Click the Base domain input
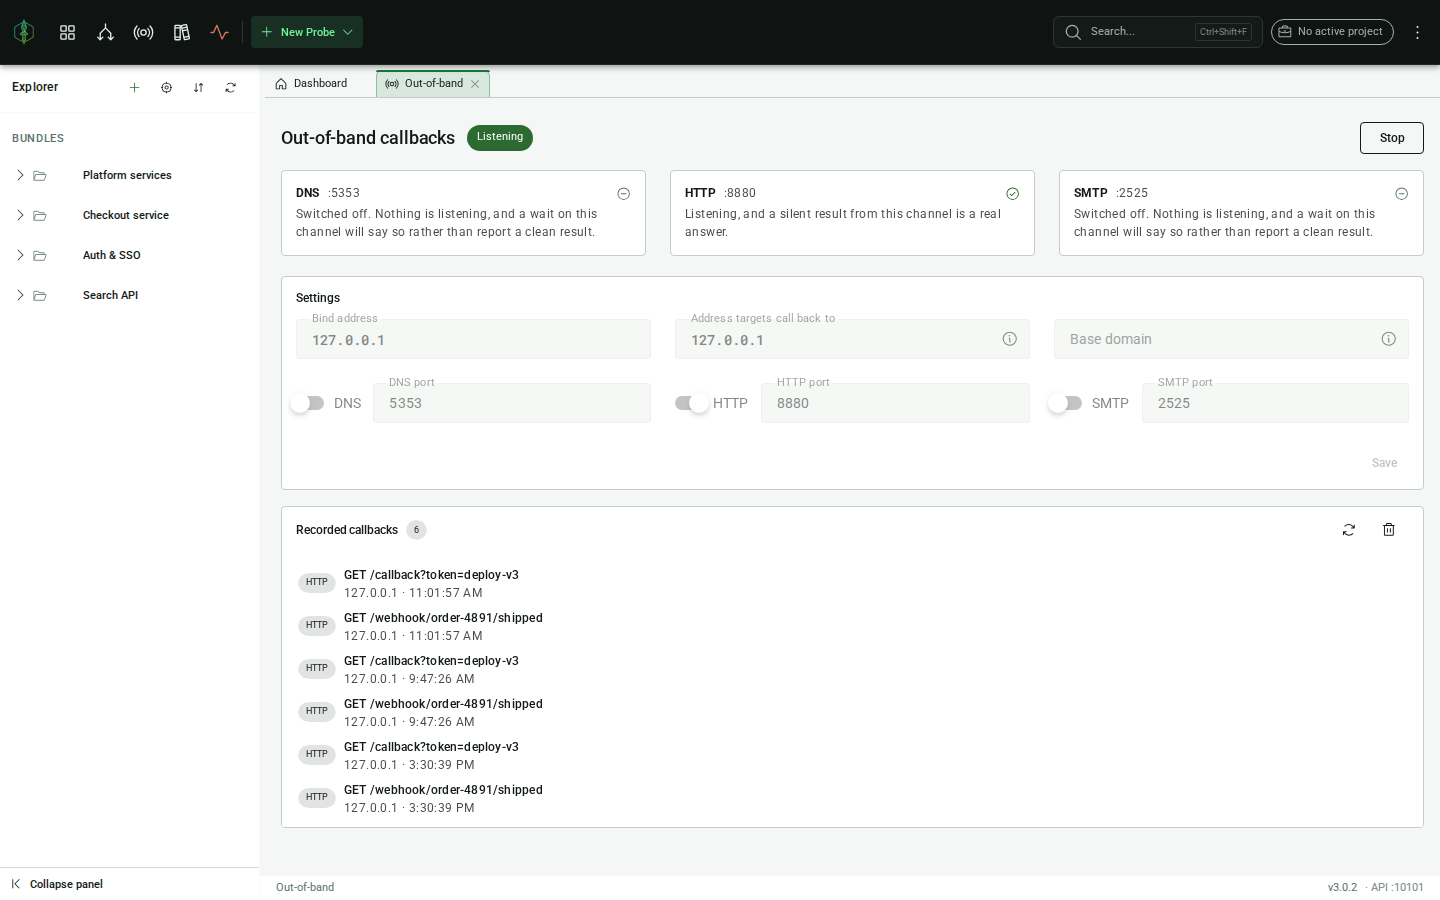This screenshot has height=900, width=1440. coord(1231,339)
